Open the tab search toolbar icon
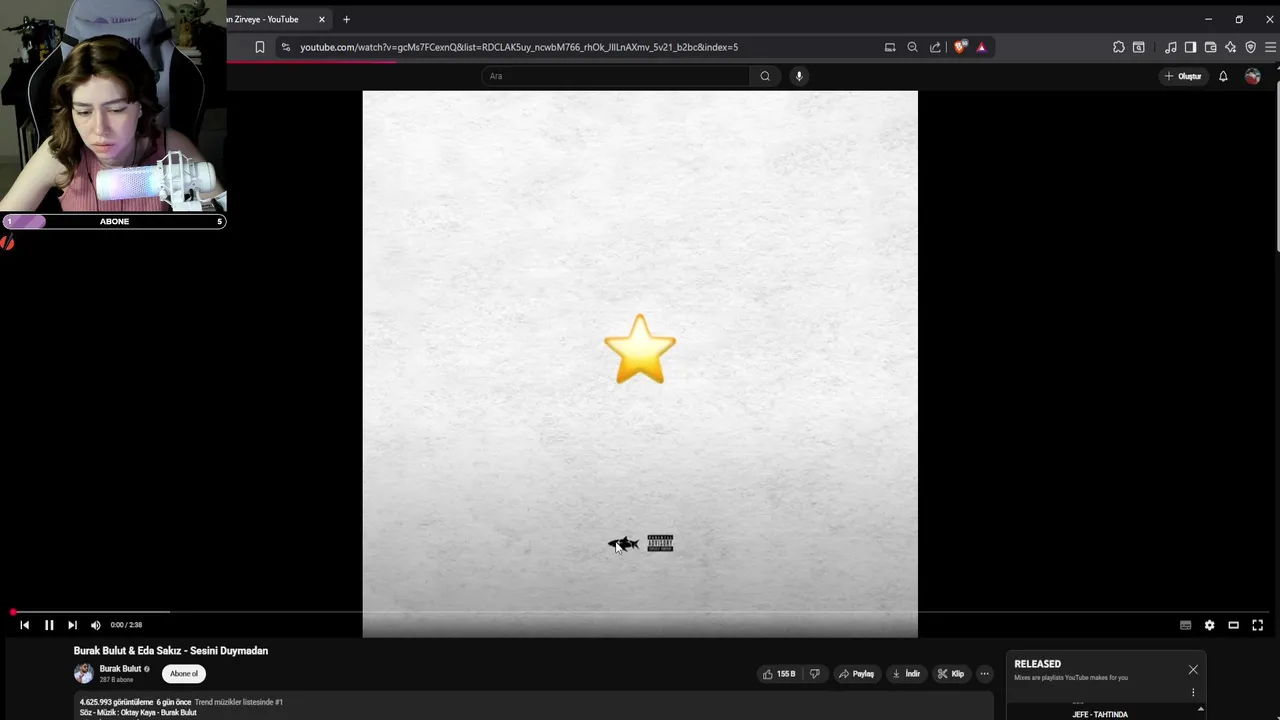Viewport: 1280px width, 720px height. tap(1138, 47)
